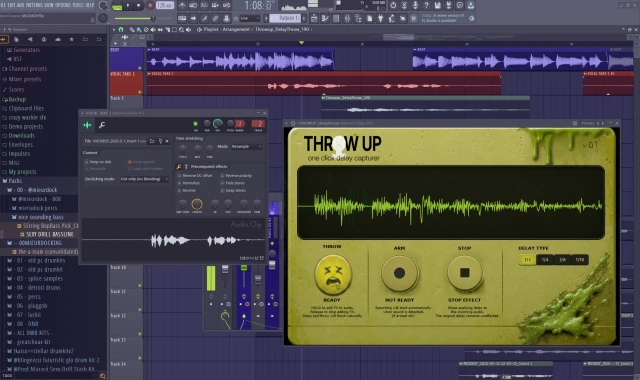This screenshot has height=380, width=640.
Task: Open the Declicking mode dropdown
Action: coord(143,179)
